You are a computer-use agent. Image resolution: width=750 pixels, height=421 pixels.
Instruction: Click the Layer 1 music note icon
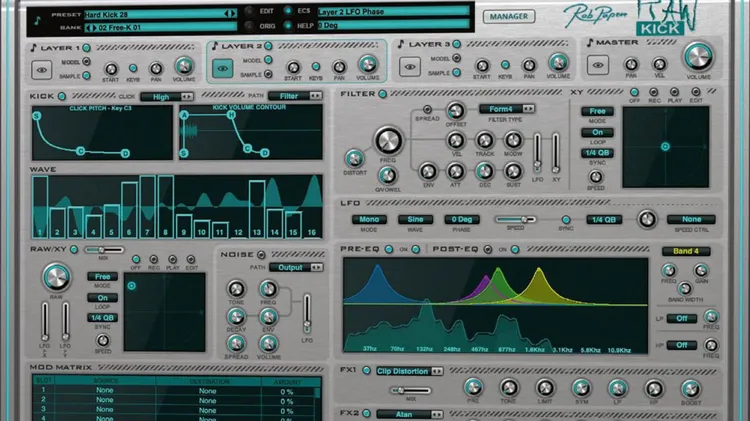33,47
